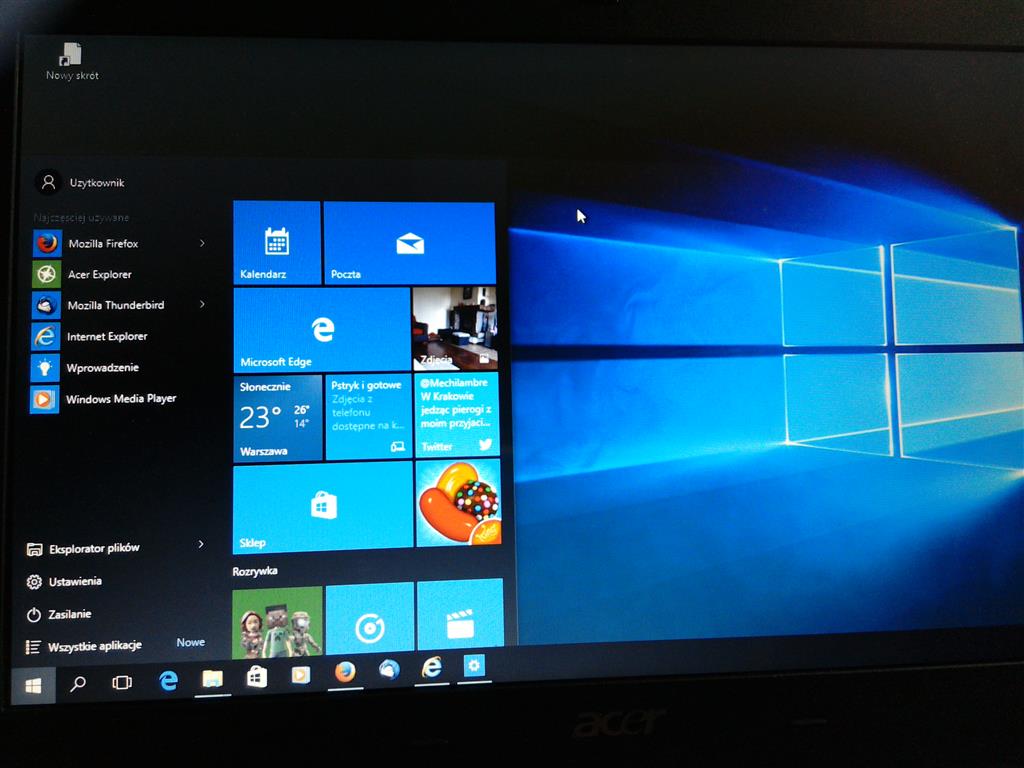The image size is (1024, 768).
Task: Open the Sklep store tile
Action: pyautogui.click(x=323, y=507)
